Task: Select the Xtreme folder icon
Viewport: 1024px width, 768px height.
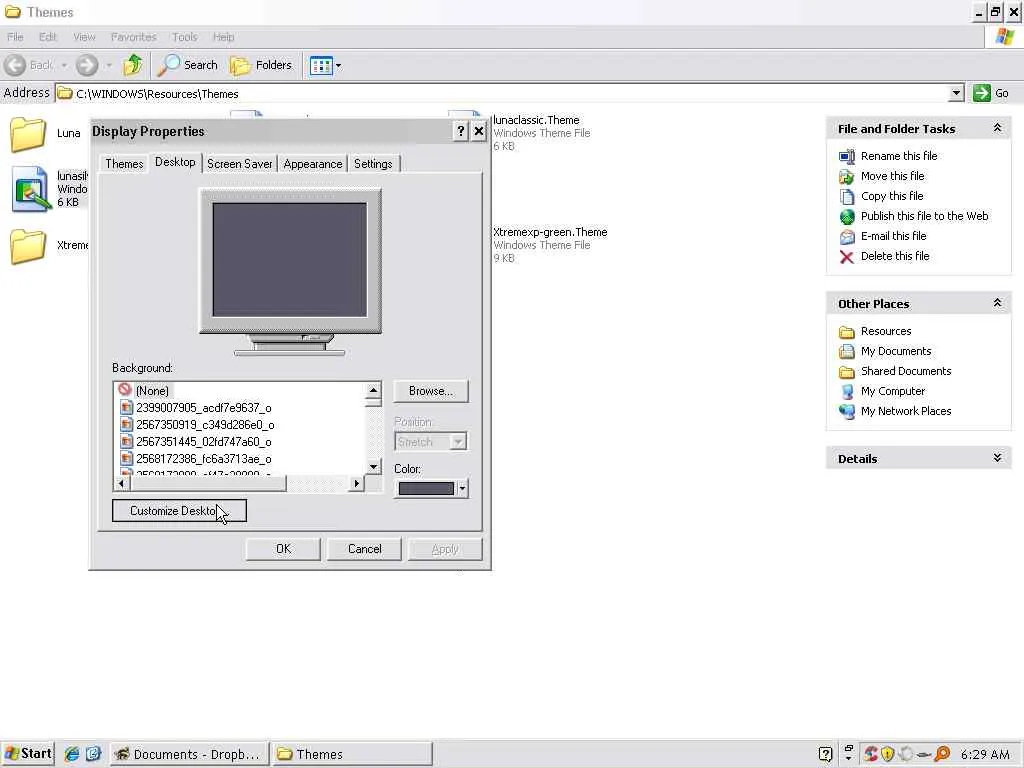Action: [x=27, y=246]
